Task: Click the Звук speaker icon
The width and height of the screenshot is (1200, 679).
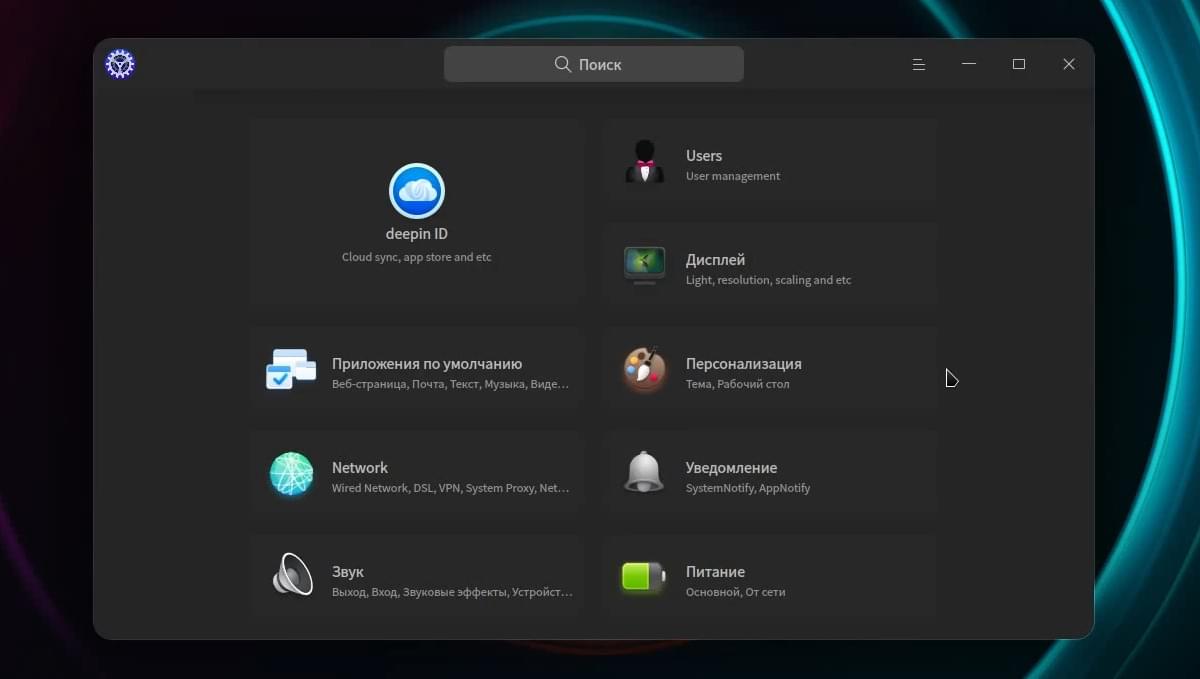Action: click(x=292, y=575)
